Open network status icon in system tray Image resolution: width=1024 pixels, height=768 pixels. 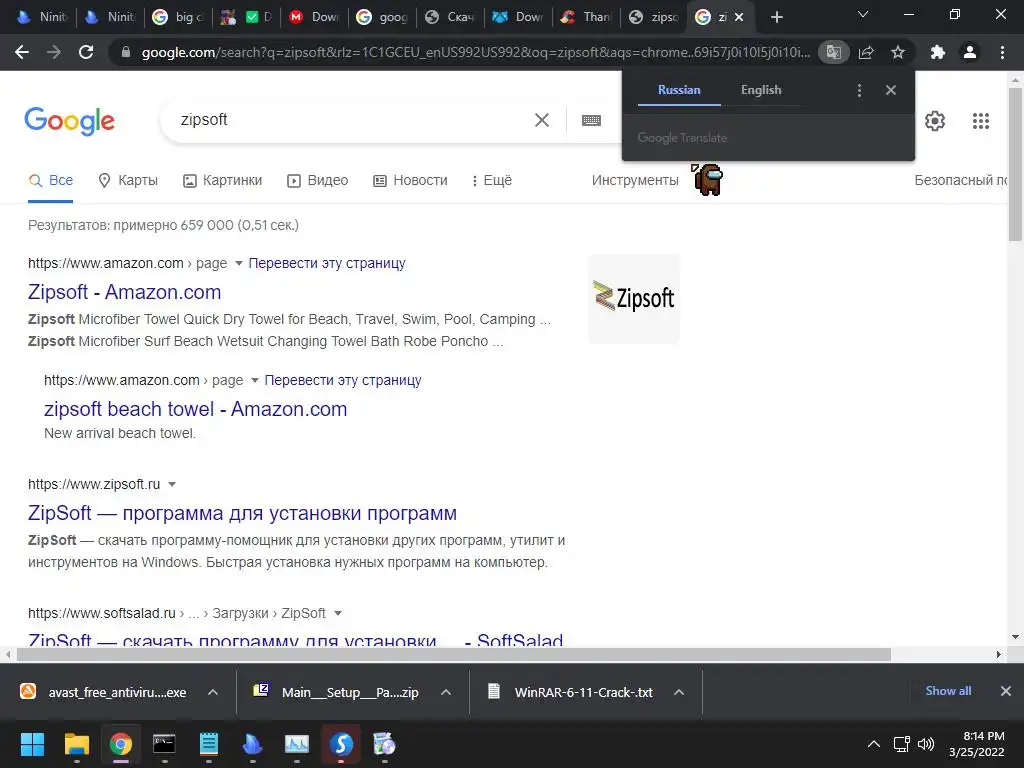(902, 744)
